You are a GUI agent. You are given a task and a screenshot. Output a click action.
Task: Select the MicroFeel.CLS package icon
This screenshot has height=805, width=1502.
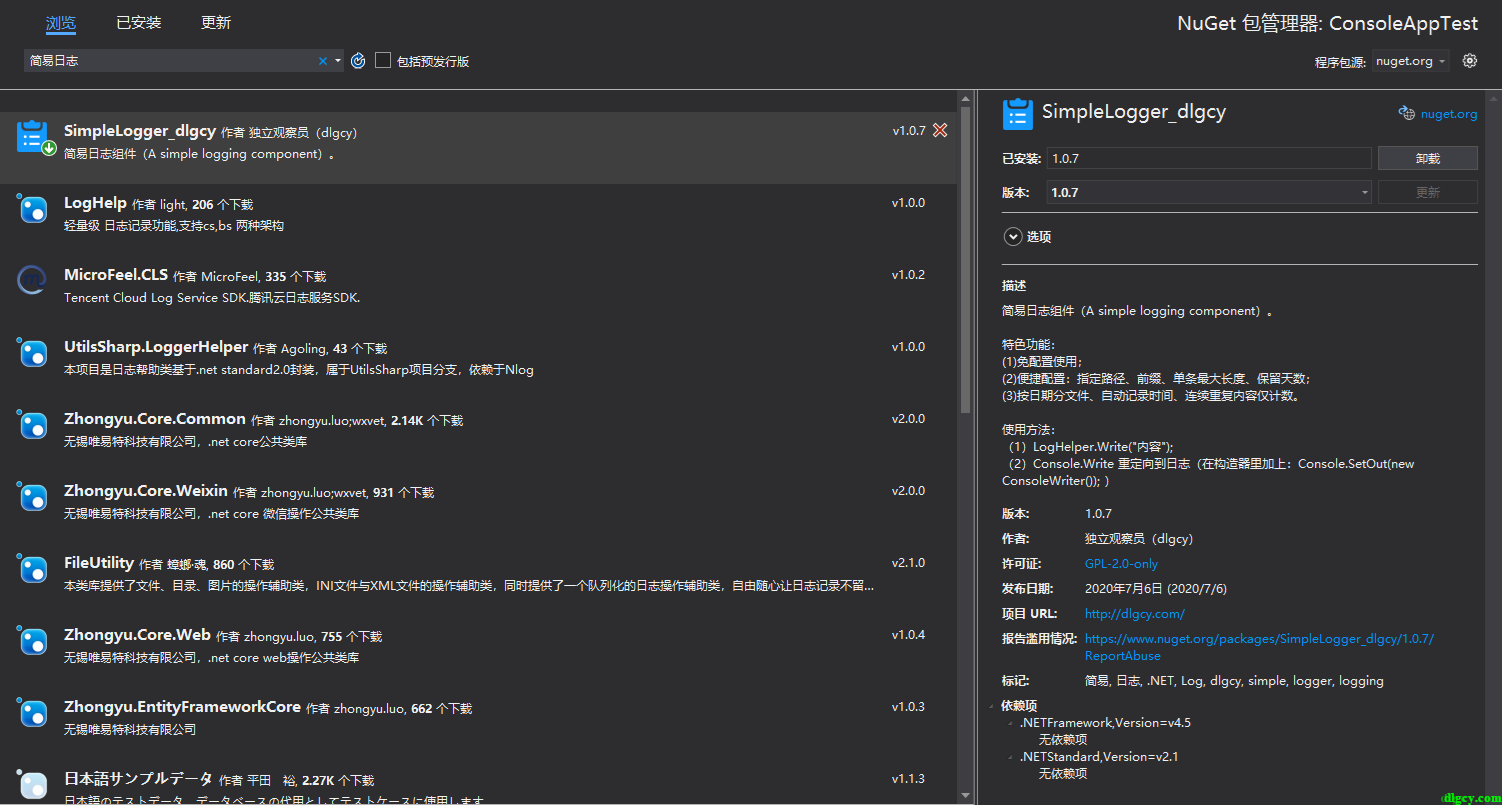click(32, 281)
